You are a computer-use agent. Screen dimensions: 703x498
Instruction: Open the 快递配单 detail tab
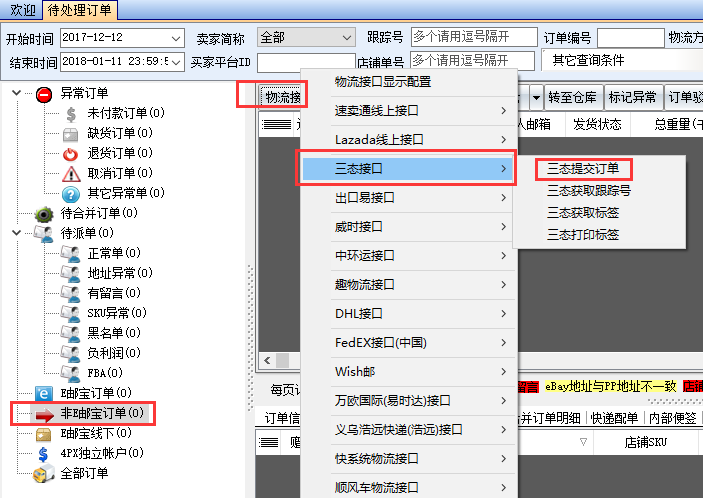click(x=614, y=418)
